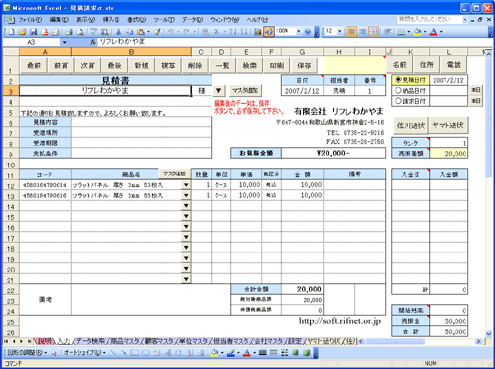Open the ファイル menu
The image size is (495, 369).
tap(30, 20)
